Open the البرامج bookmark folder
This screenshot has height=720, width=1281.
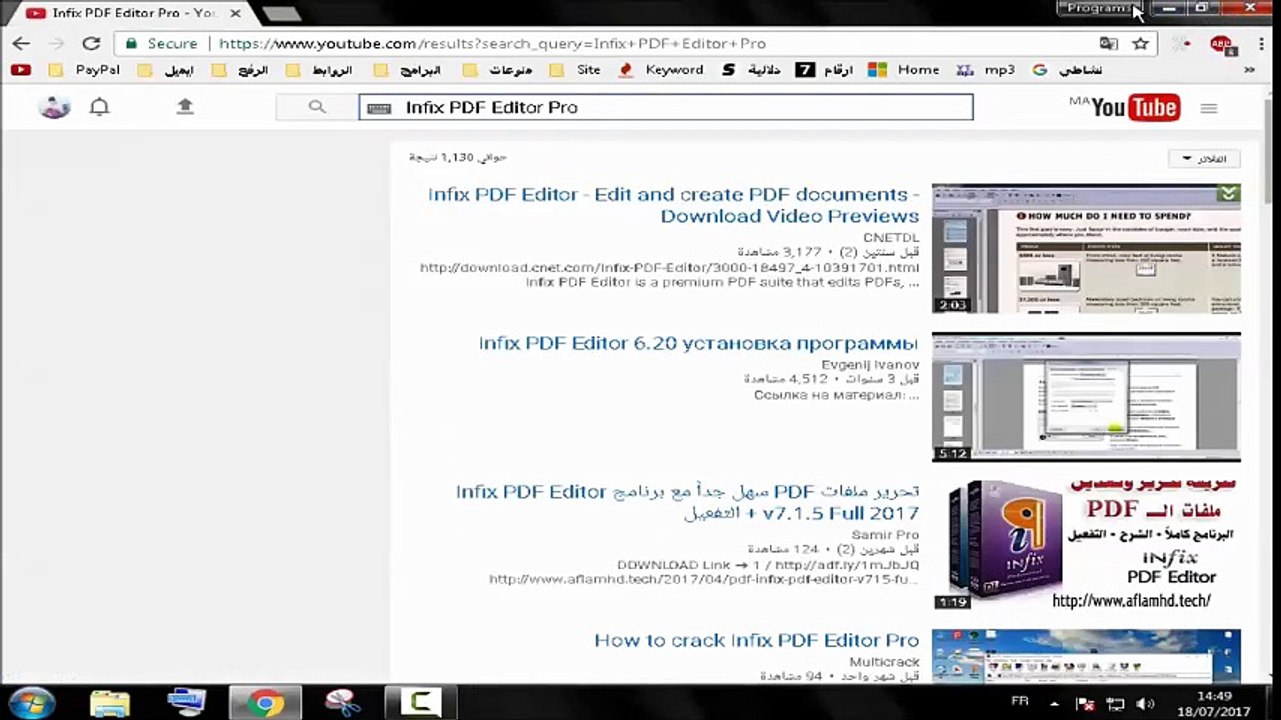(x=408, y=70)
